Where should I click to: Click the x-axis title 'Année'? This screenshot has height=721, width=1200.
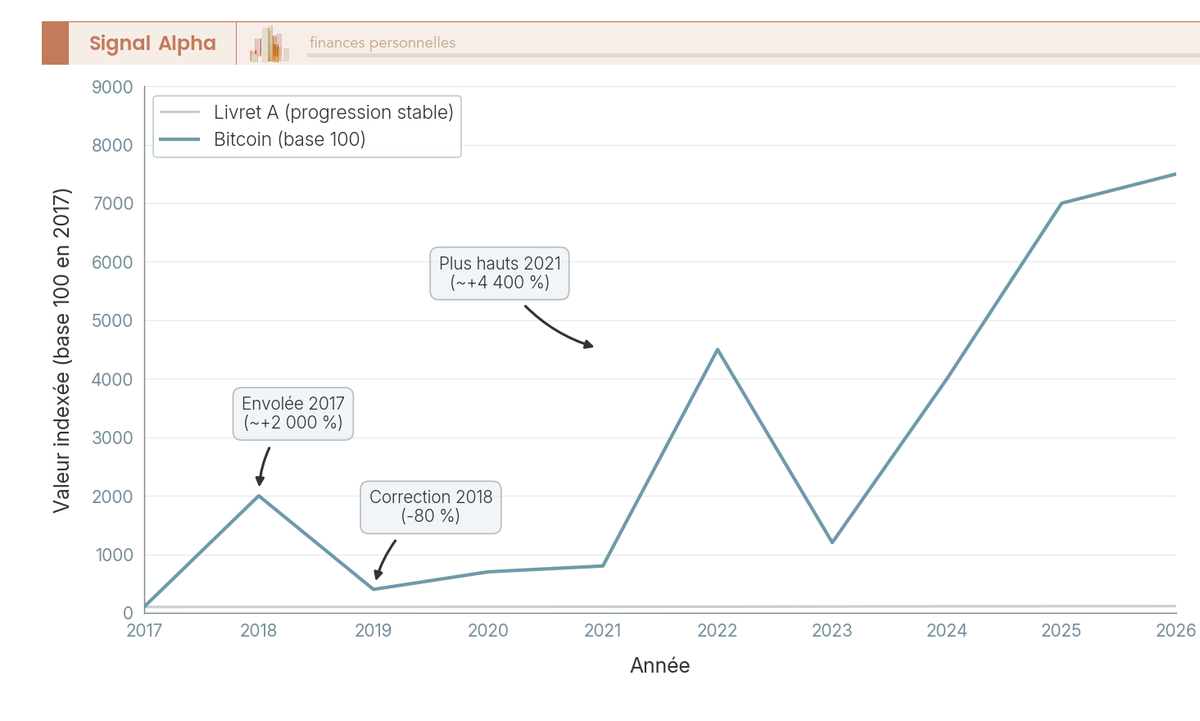(x=660, y=665)
